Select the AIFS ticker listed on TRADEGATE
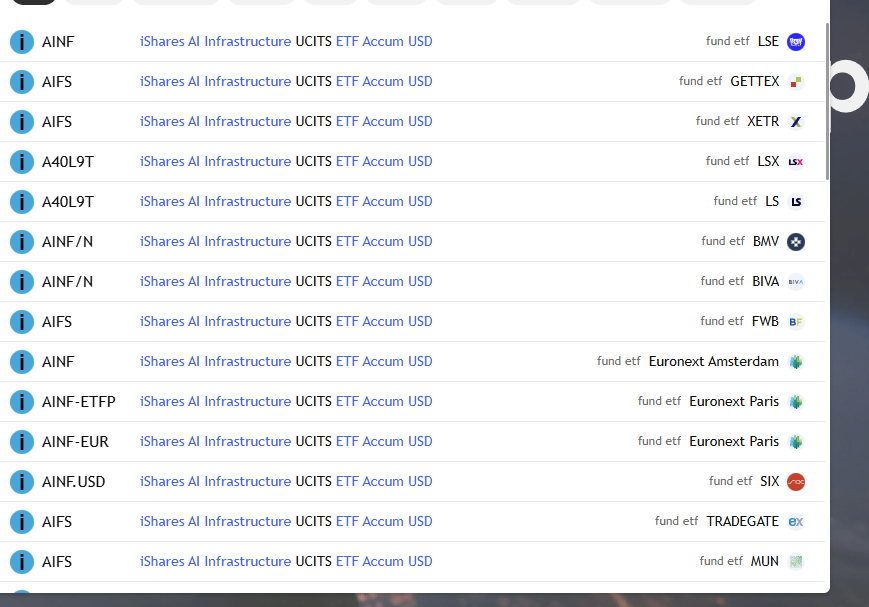The width and height of the screenshot is (869, 607). pyautogui.click(x=57, y=522)
